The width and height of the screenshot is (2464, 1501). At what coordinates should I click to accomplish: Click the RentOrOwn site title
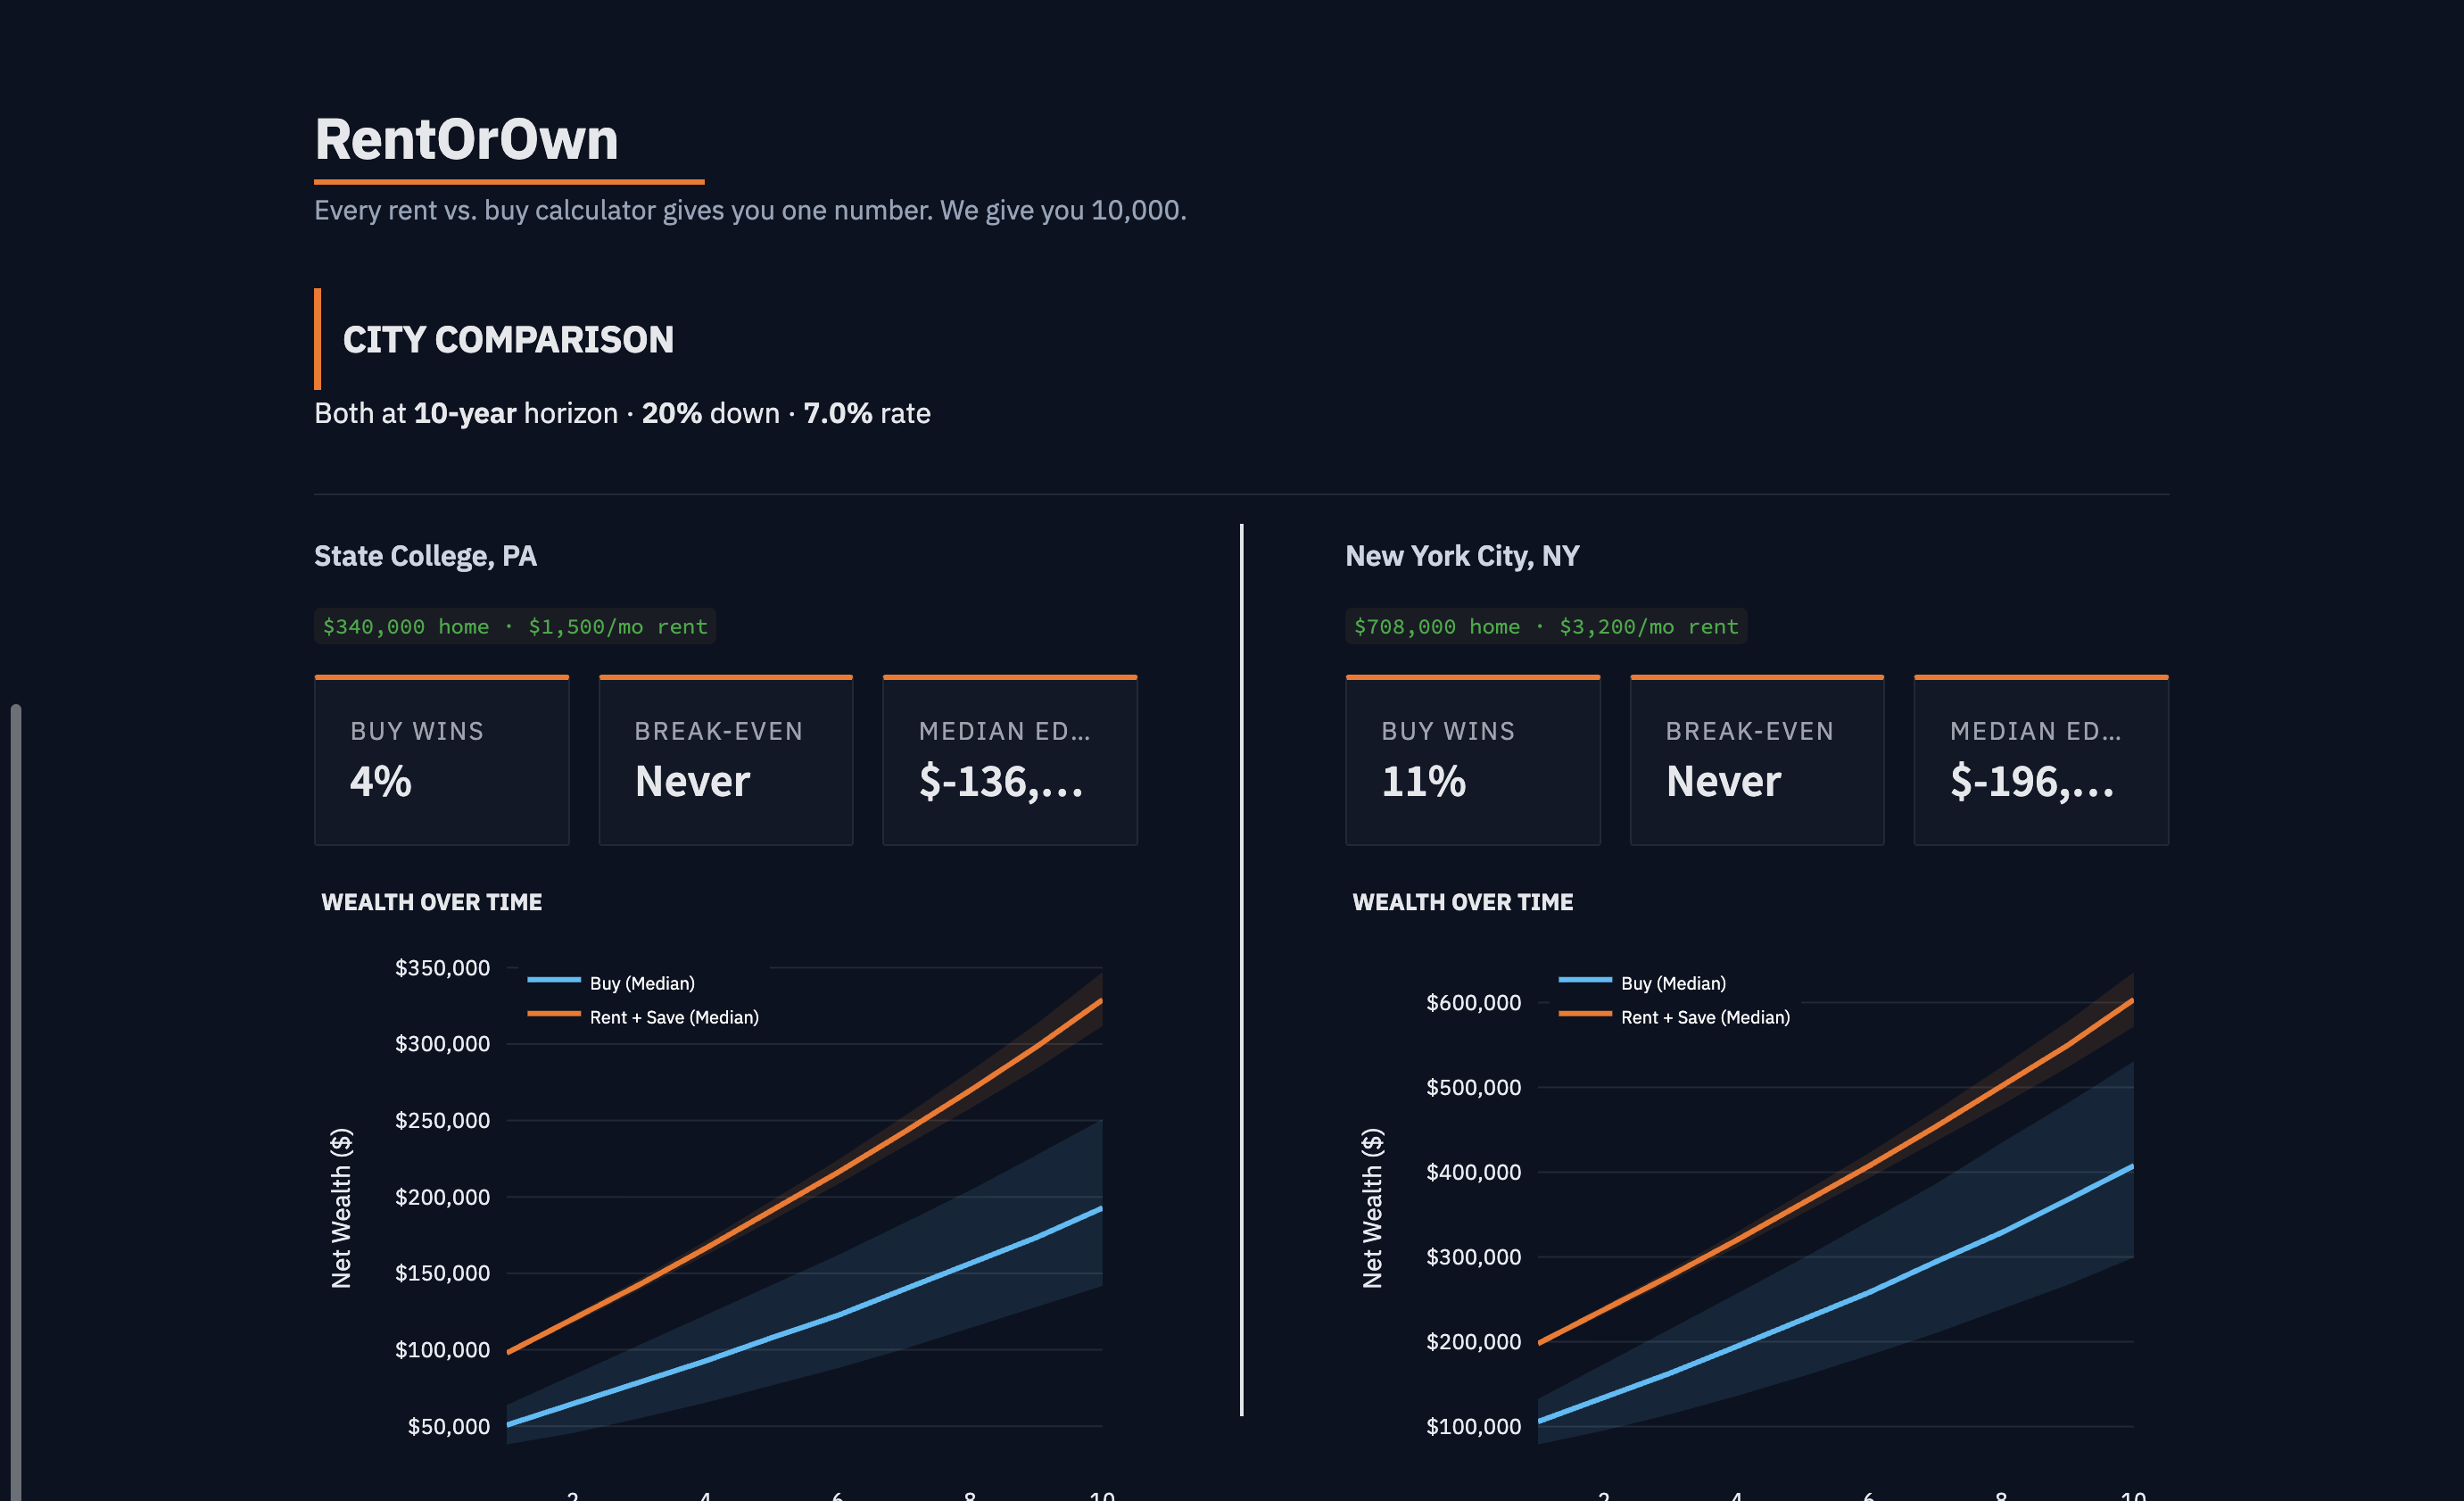point(466,139)
